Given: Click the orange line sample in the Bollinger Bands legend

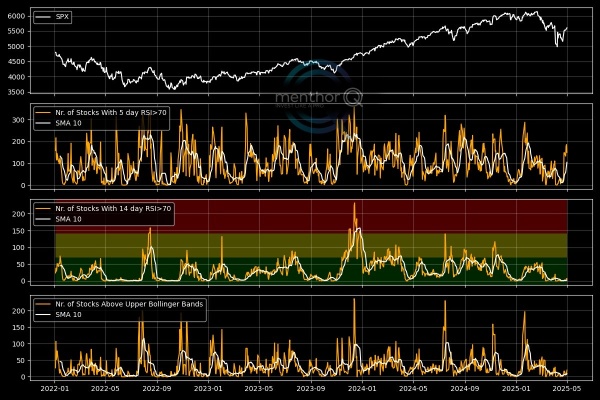Looking at the screenshot, I should [x=43, y=304].
